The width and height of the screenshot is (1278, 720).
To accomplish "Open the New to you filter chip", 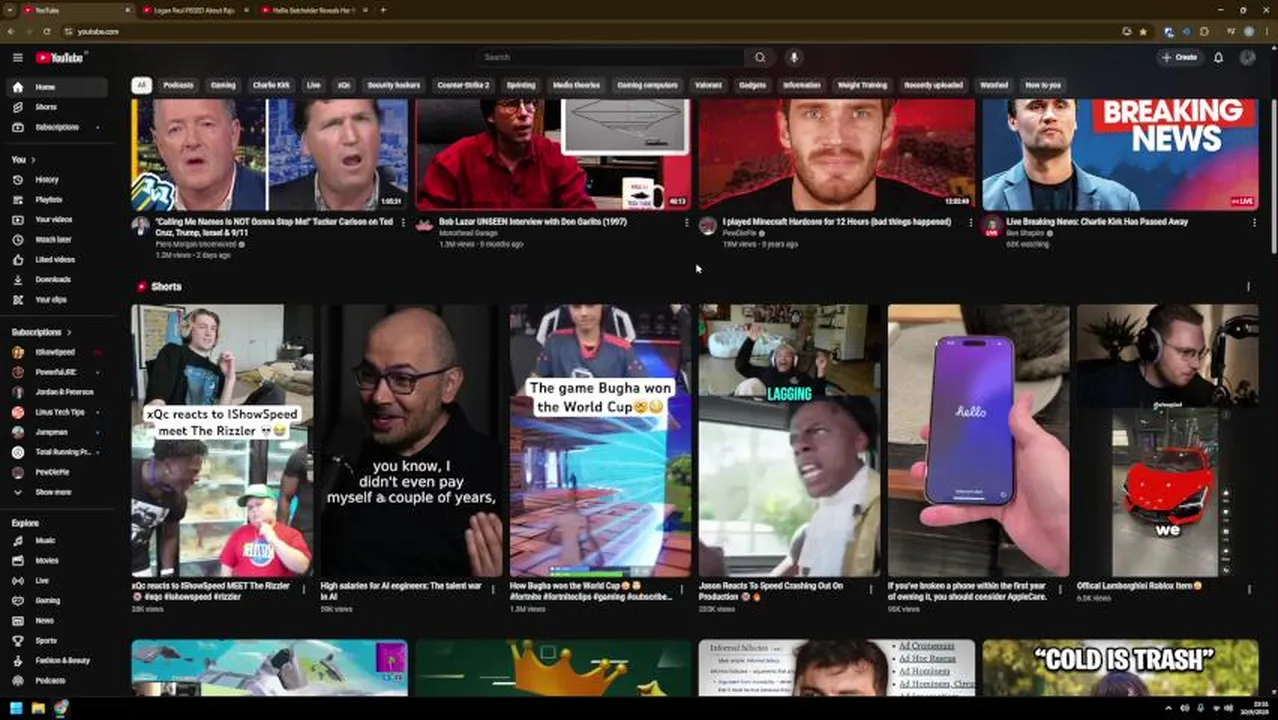I will point(1042,85).
